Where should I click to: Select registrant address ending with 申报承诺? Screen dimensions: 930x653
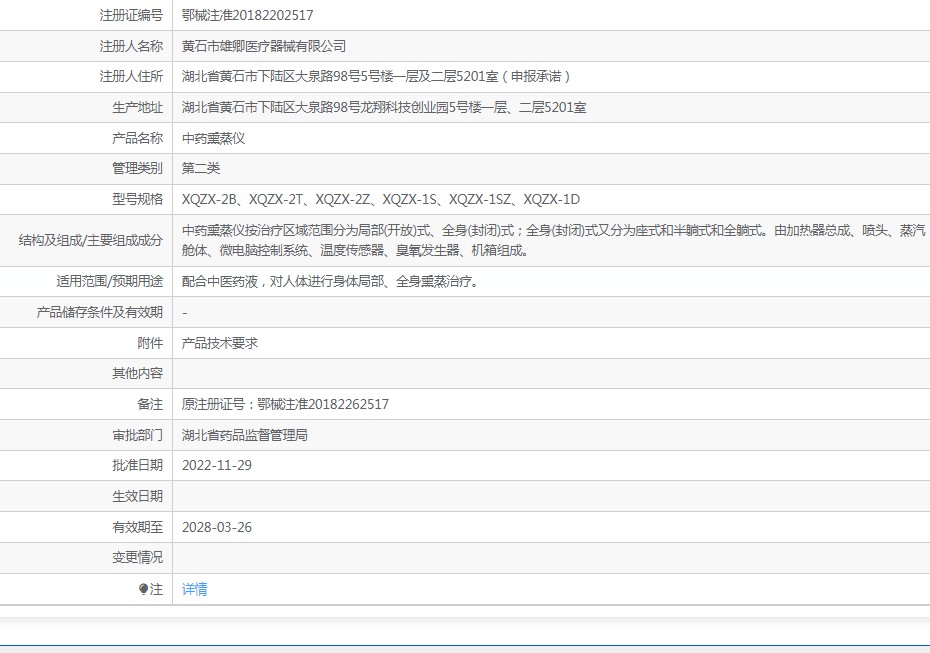(x=377, y=77)
